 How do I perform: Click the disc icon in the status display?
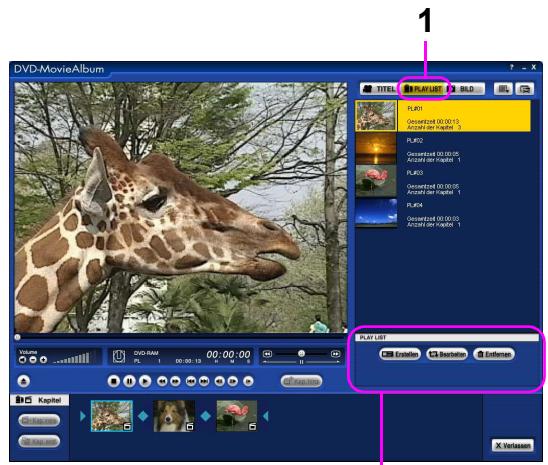pos(119,356)
